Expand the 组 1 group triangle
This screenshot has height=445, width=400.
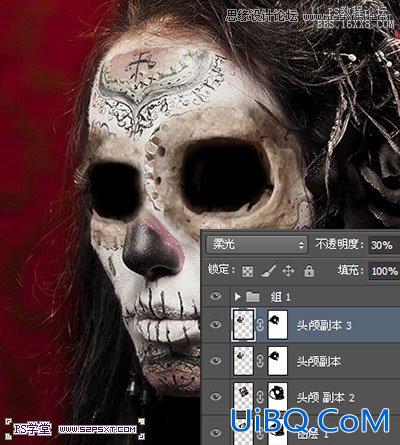pyautogui.click(x=237, y=296)
